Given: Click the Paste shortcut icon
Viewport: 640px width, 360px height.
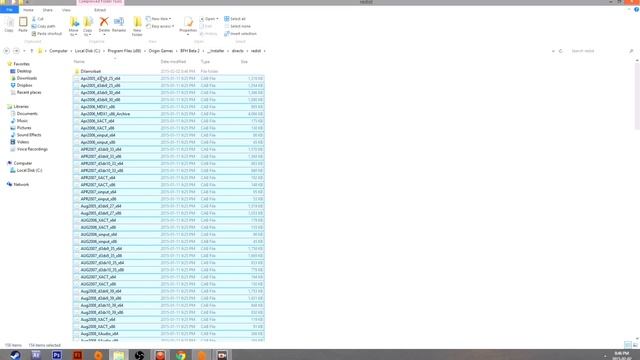Looking at the screenshot, I should (34, 33).
